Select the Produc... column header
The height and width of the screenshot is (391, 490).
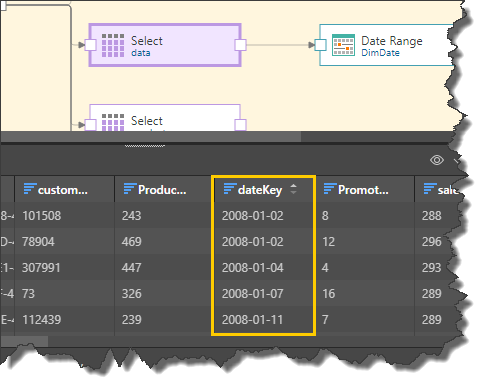point(163,189)
